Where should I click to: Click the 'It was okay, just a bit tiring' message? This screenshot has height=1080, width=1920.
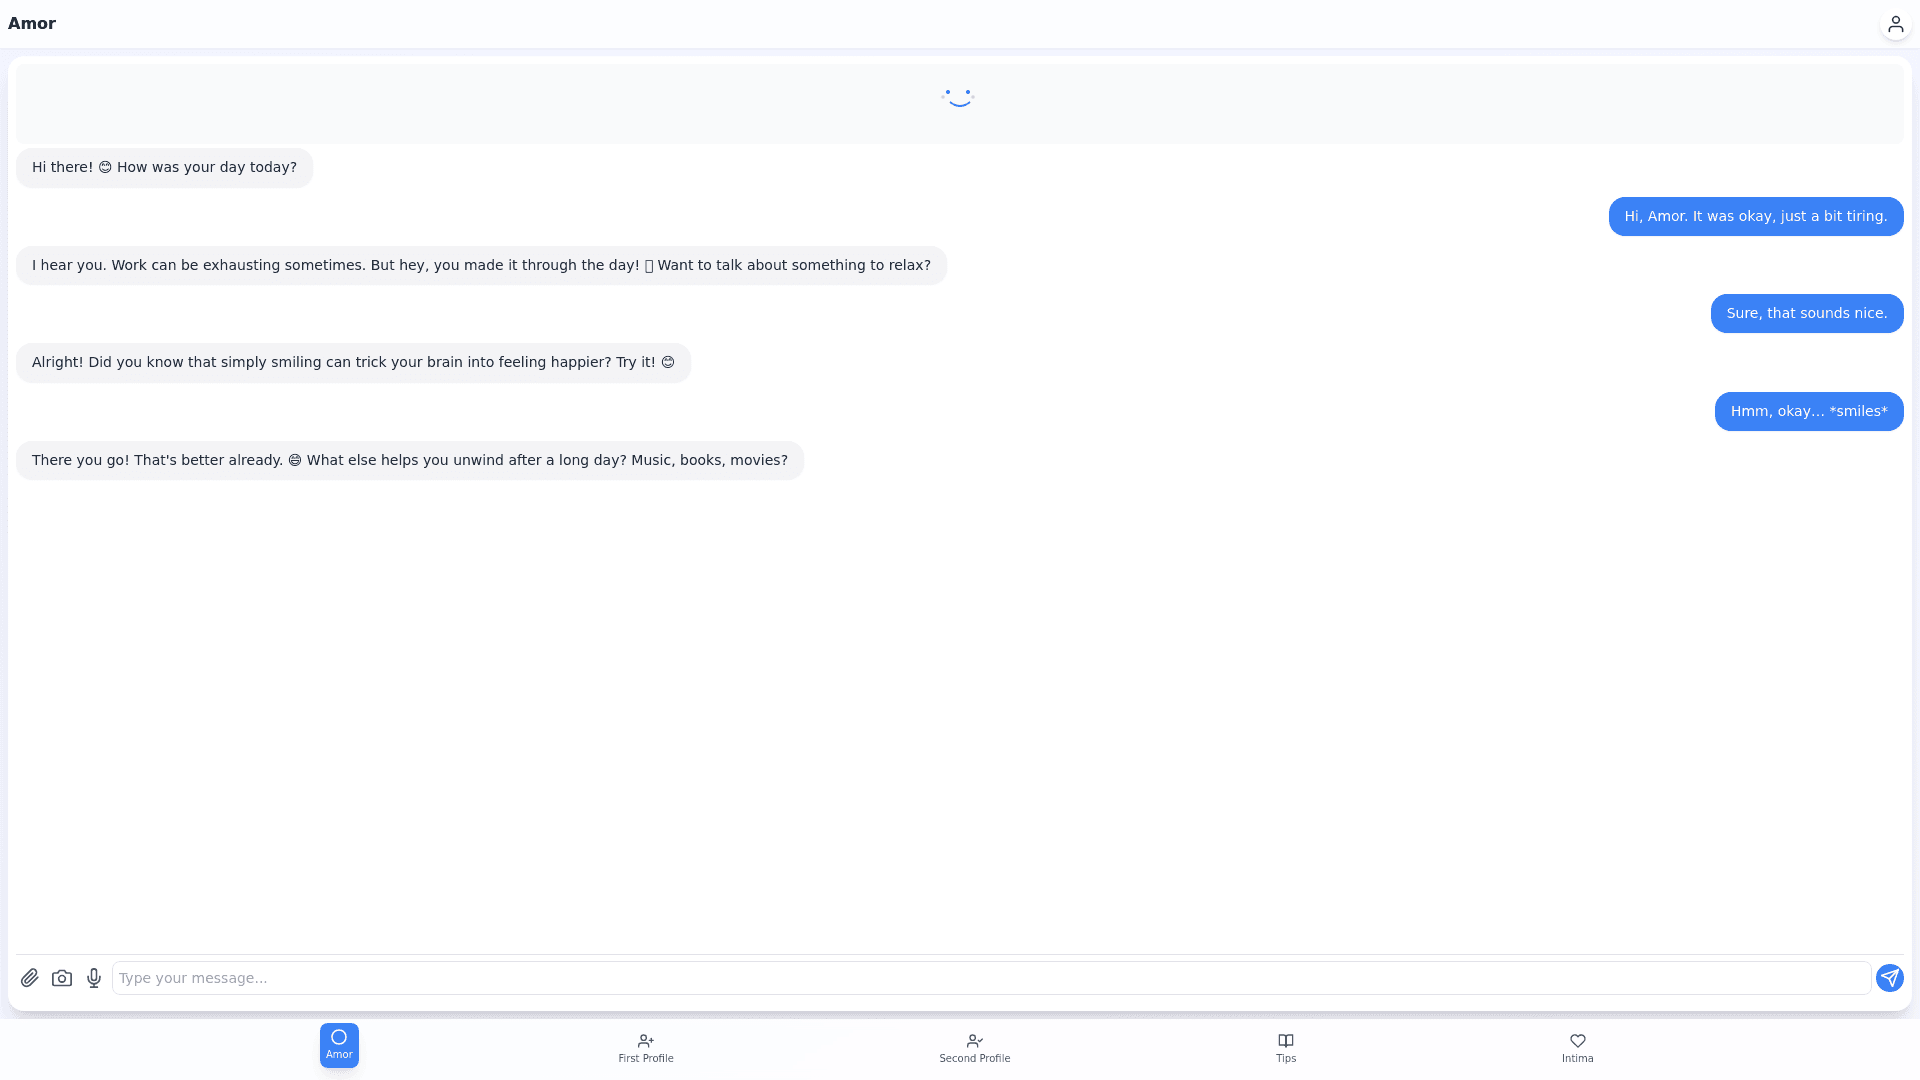1755,217
